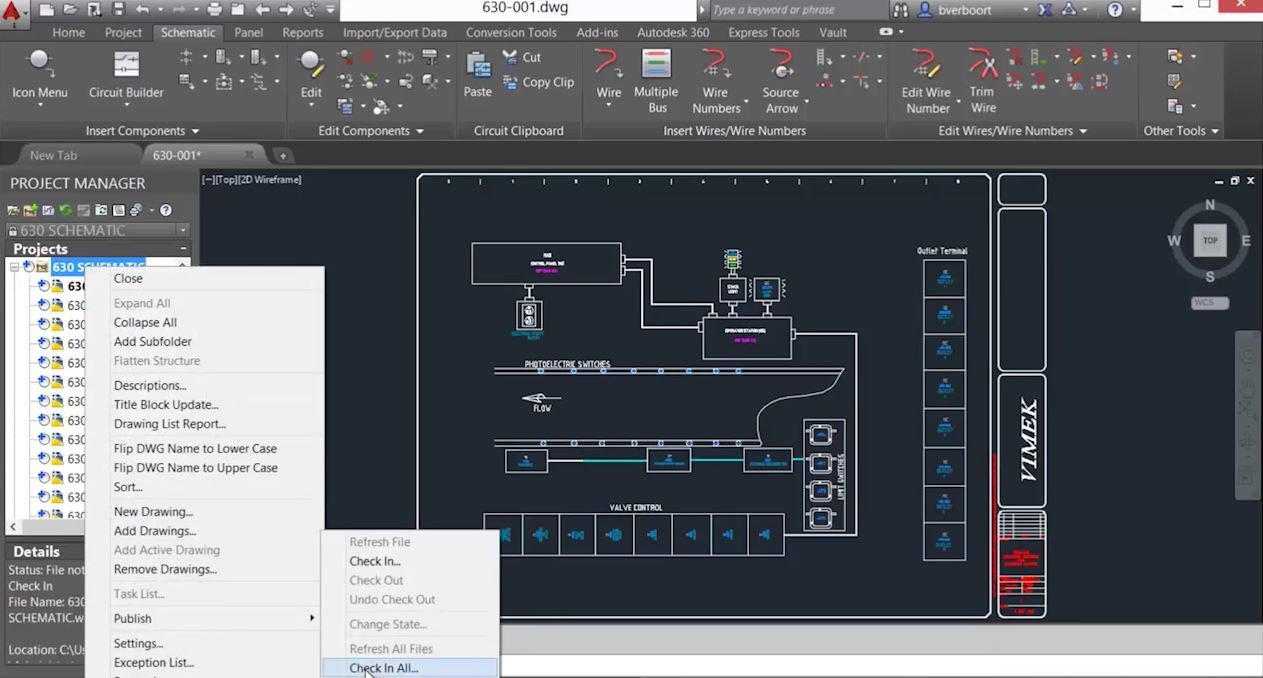Click the AutoCAD application logo button
Viewport: 1263px width, 678px height.
13,12
